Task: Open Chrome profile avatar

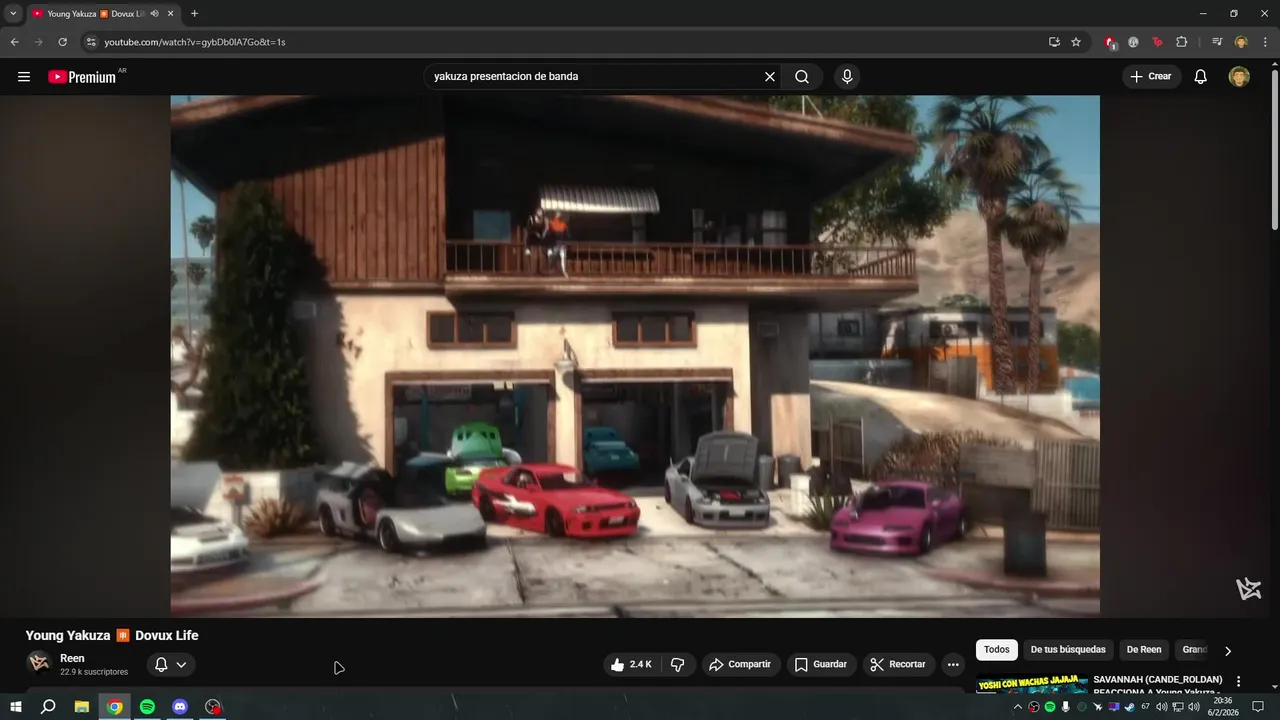Action: [x=1241, y=42]
